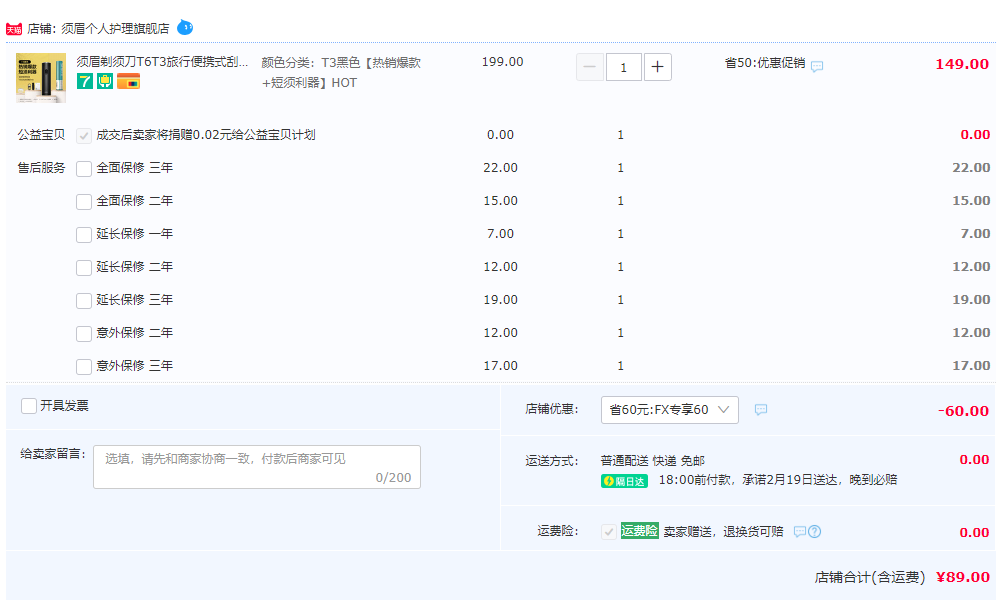Image resolution: width=997 pixels, height=600 pixels.
Task: Check 全面保修 三年 service option
Action: point(84,168)
